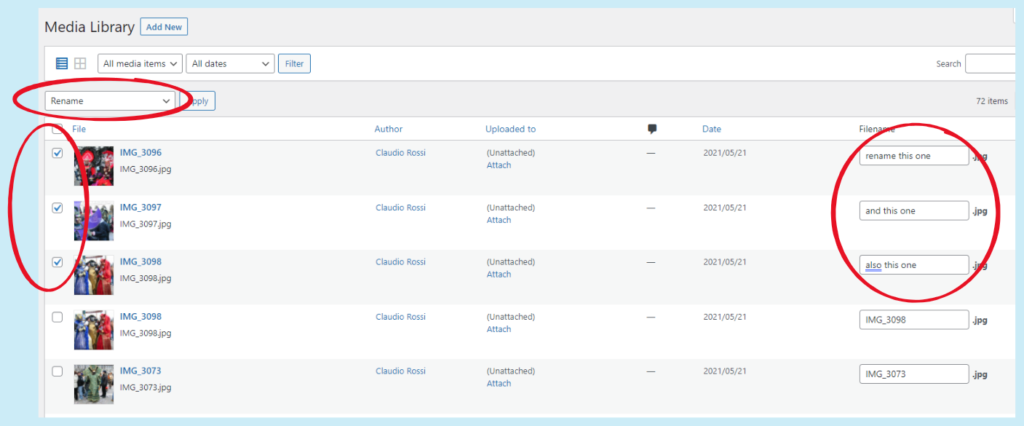This screenshot has width=1024, height=426.
Task: Click filename field containing IMG_3073
Action: (x=914, y=374)
